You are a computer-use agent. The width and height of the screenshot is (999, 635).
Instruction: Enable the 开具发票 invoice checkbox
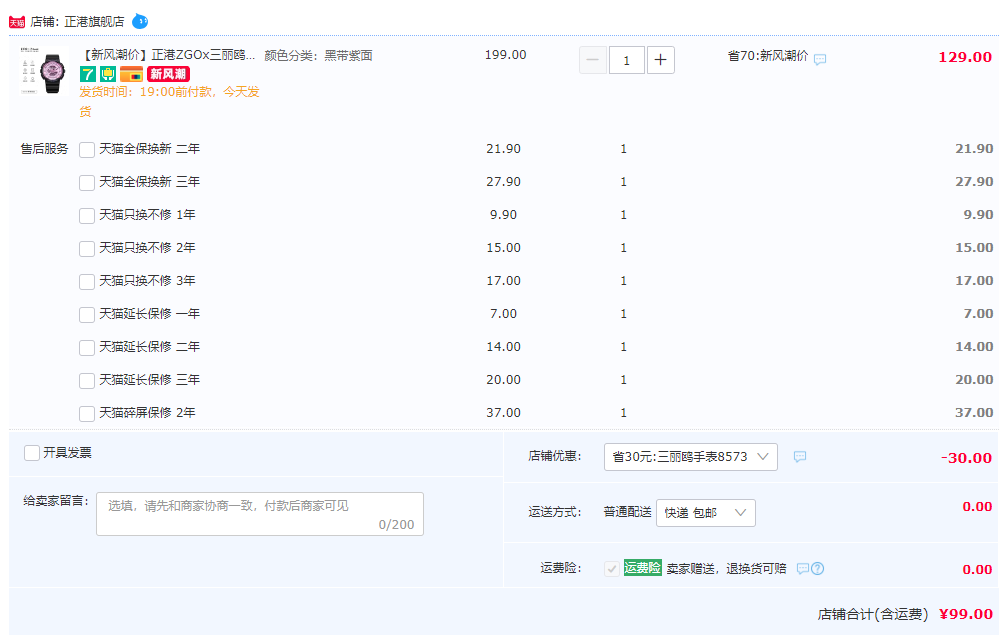(x=32, y=453)
